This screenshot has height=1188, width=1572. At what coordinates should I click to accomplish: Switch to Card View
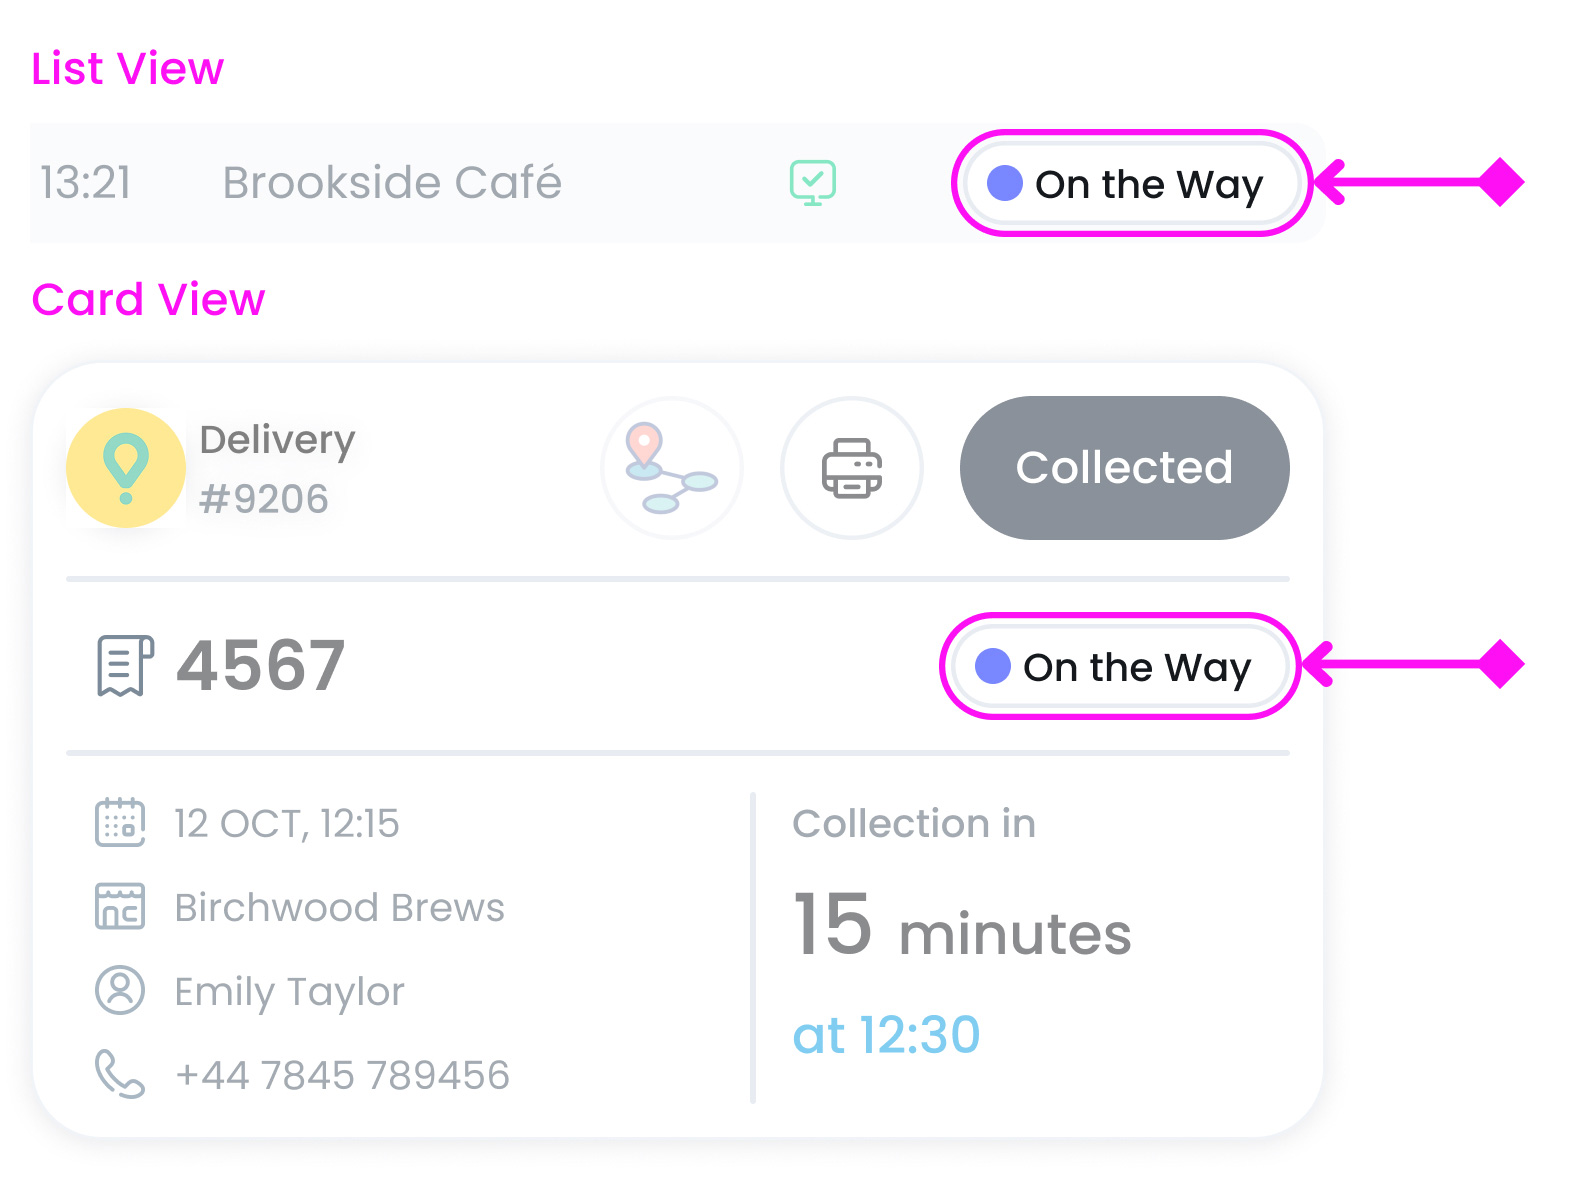point(149,299)
